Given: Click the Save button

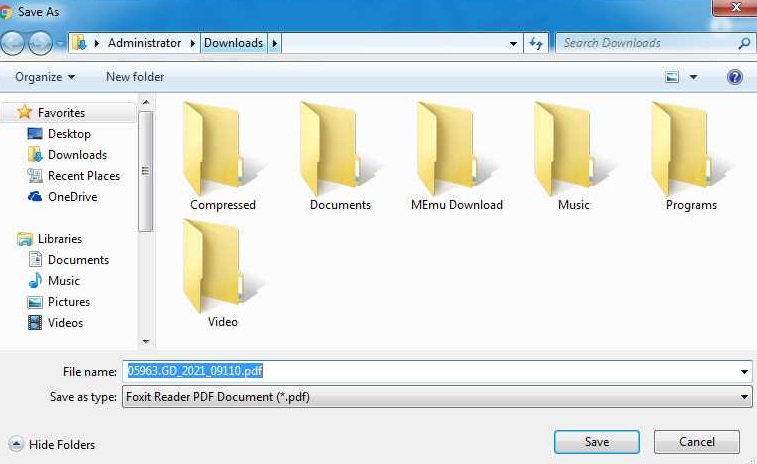Looking at the screenshot, I should click(597, 442).
